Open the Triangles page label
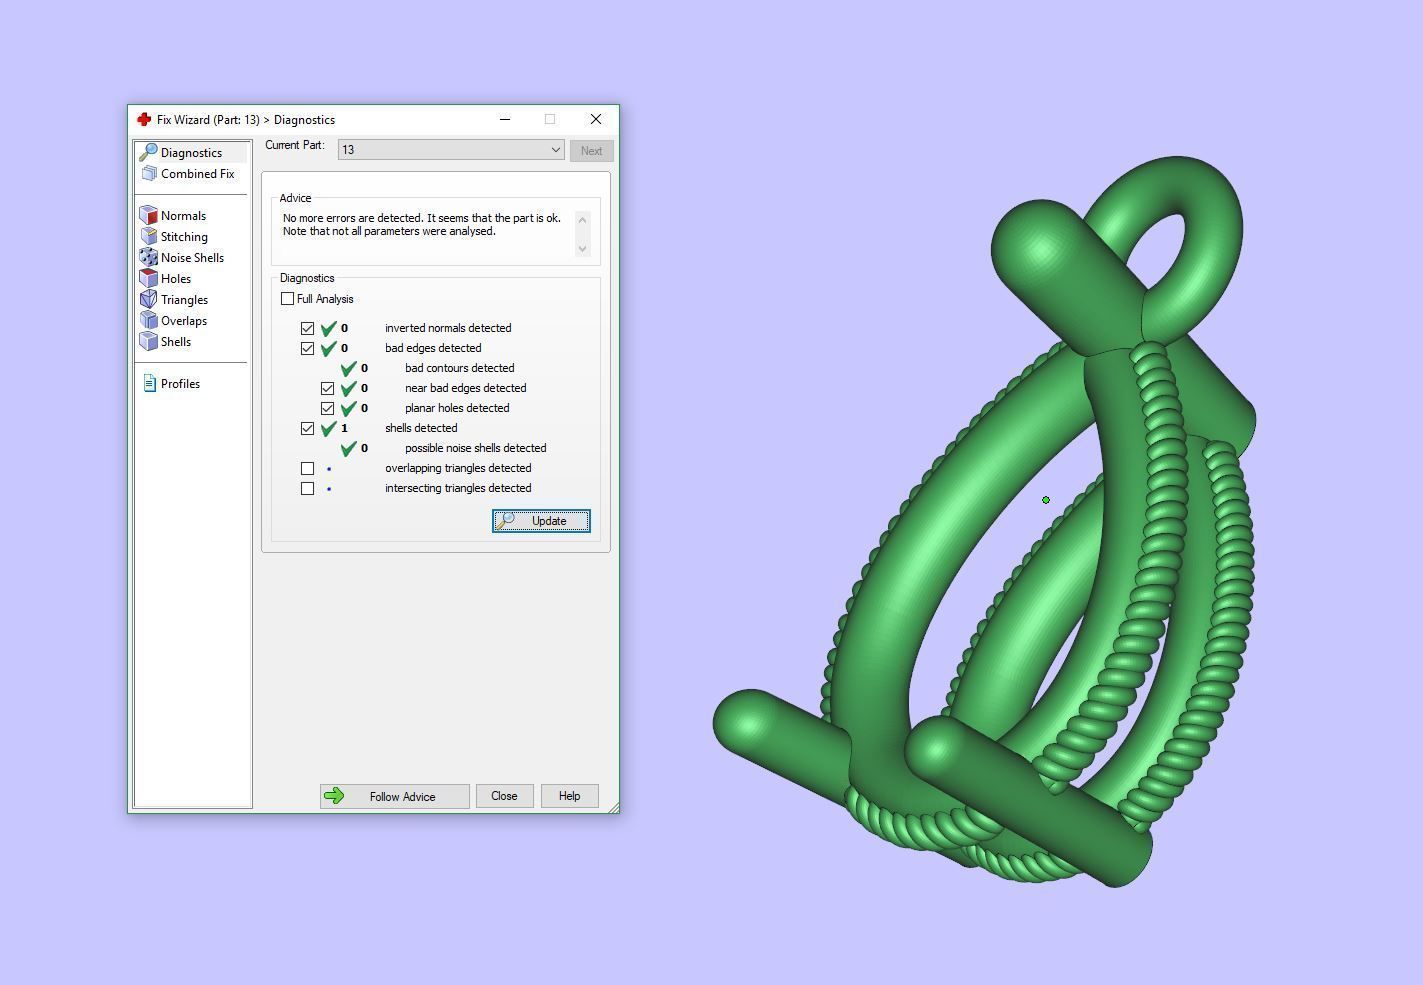The width and height of the screenshot is (1423, 985). 184,300
